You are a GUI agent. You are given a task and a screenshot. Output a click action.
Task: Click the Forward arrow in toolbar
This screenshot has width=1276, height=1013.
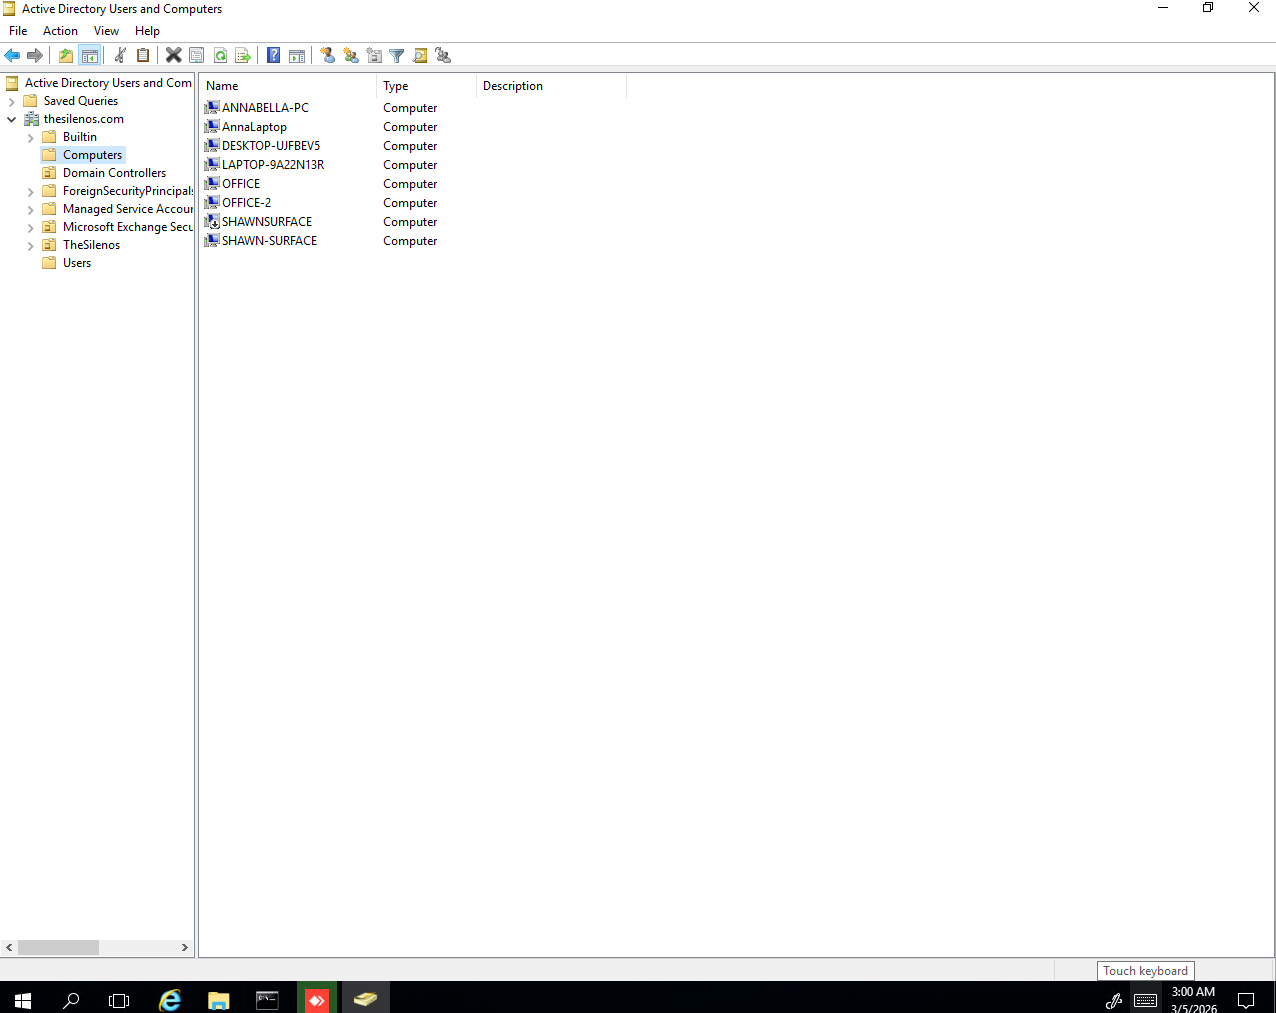(35, 55)
